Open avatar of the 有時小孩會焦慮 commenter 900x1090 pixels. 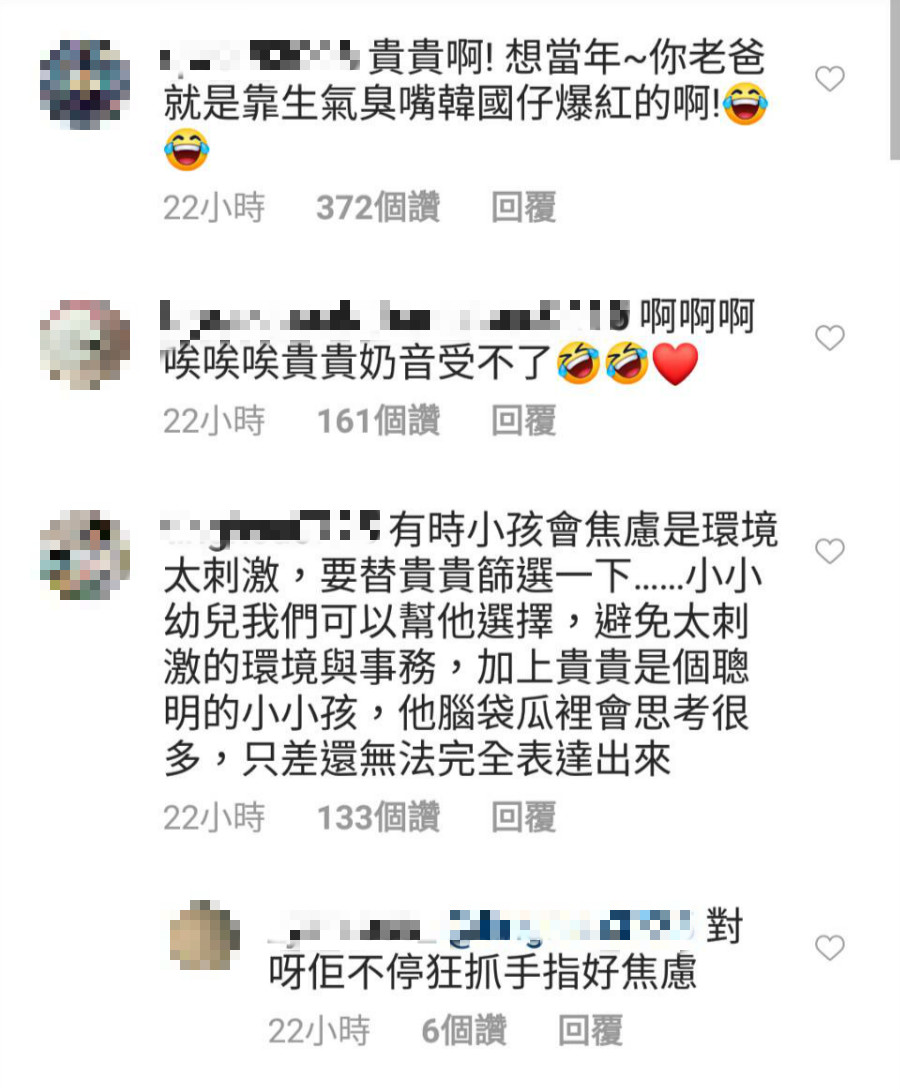pyautogui.click(x=85, y=554)
